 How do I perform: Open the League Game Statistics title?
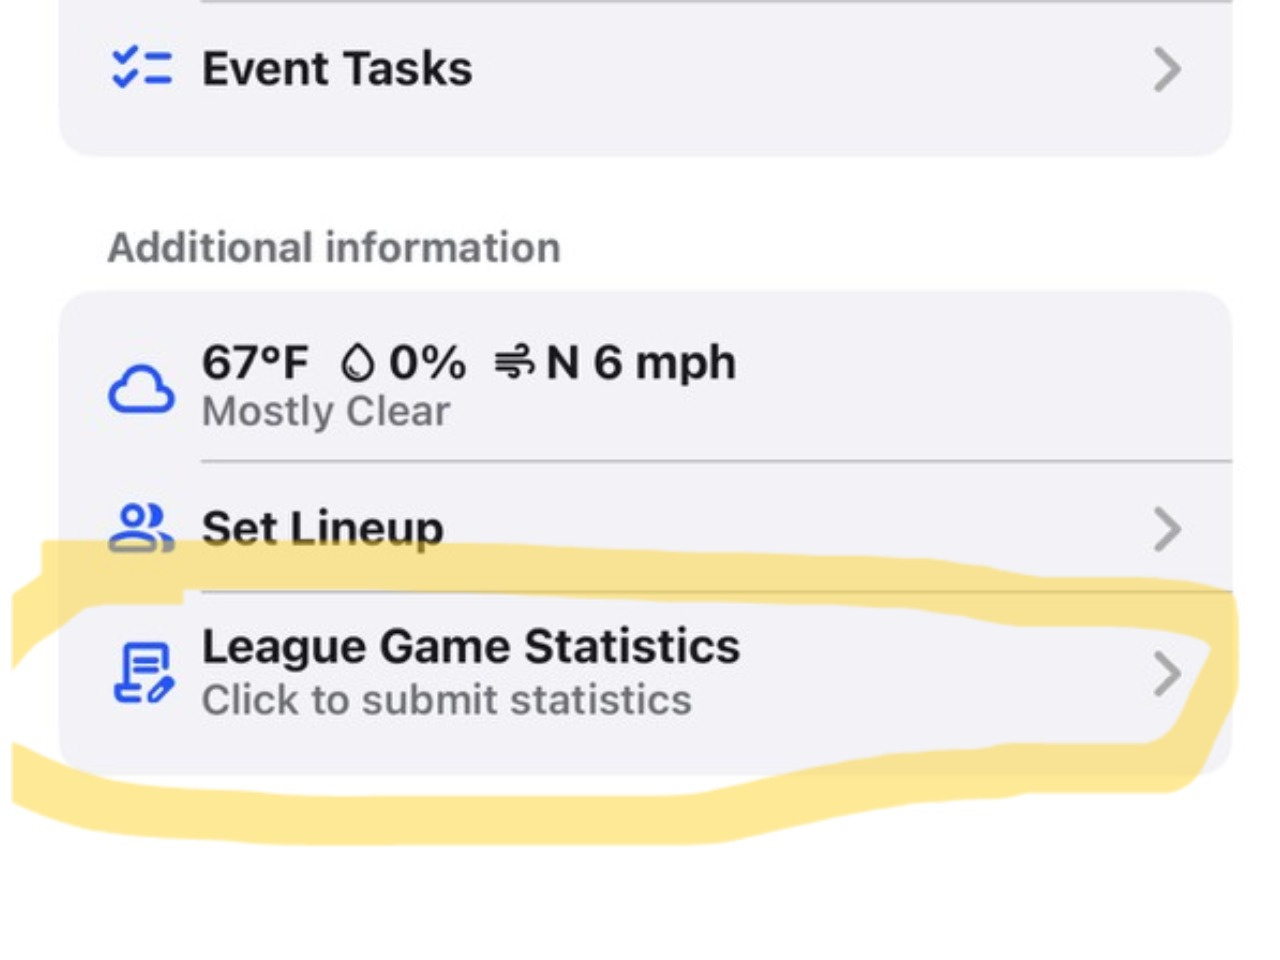[x=470, y=646]
